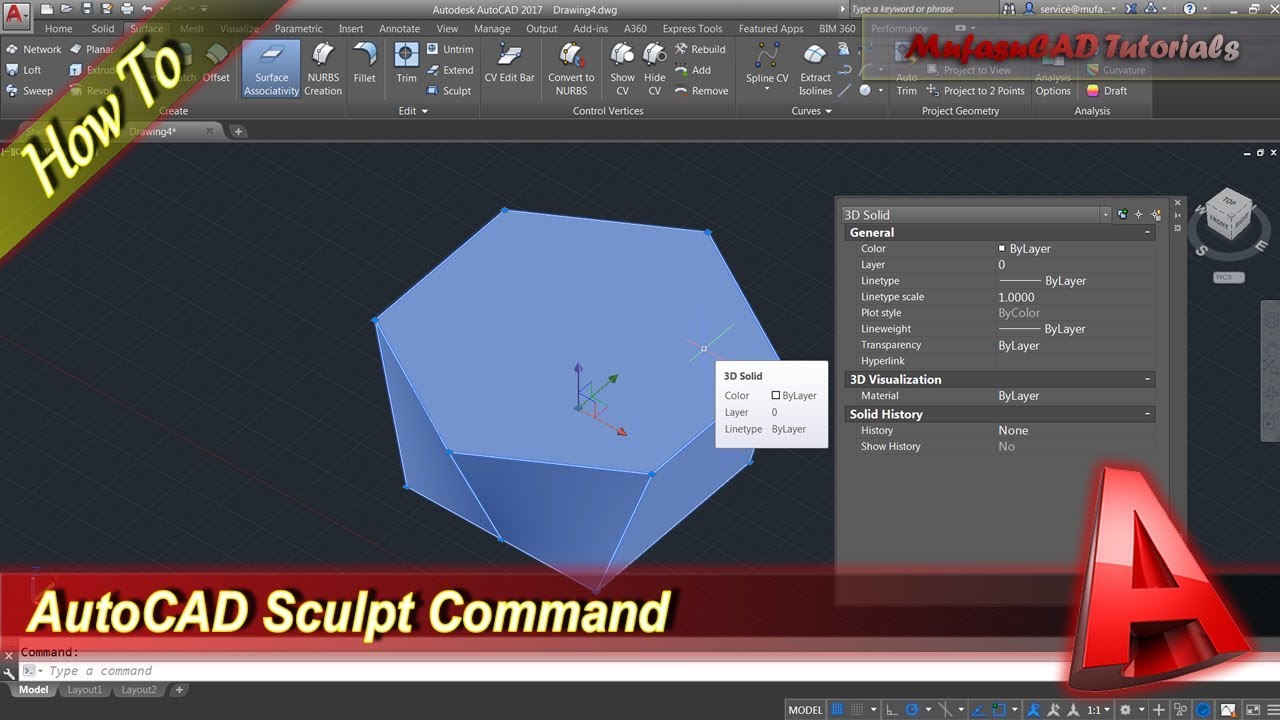
Task: Click the Remove control vertices tool
Action: coord(701,91)
